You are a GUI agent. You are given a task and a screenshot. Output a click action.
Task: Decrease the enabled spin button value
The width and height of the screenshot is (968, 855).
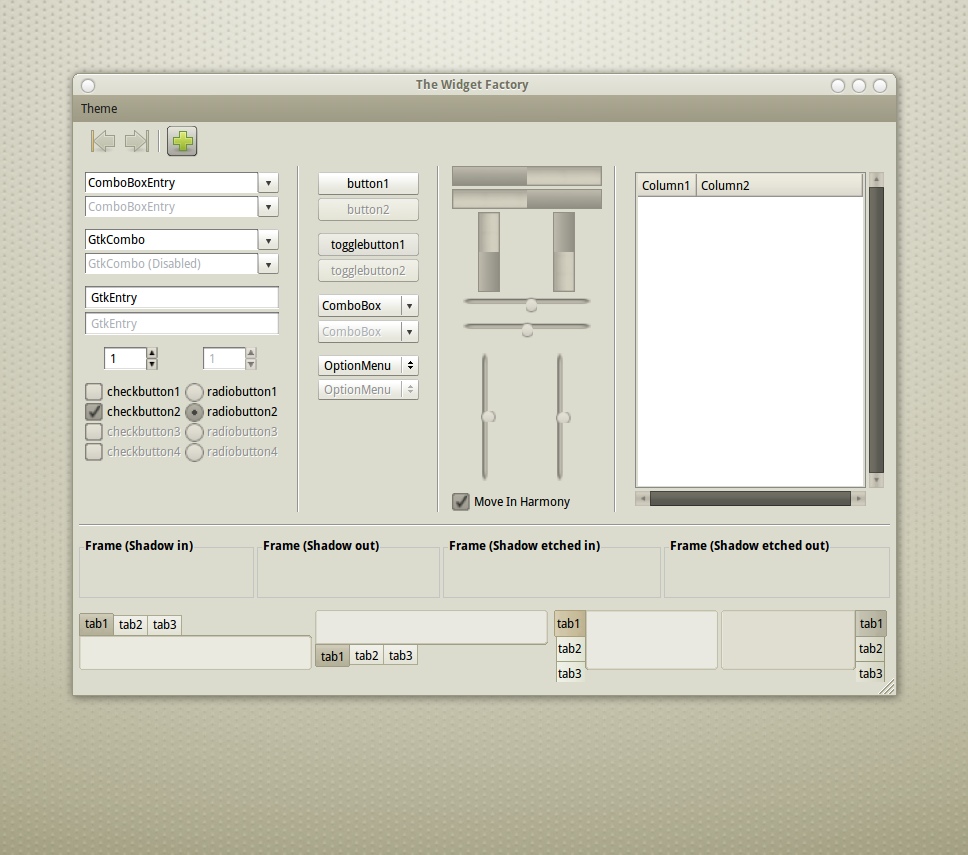click(152, 364)
